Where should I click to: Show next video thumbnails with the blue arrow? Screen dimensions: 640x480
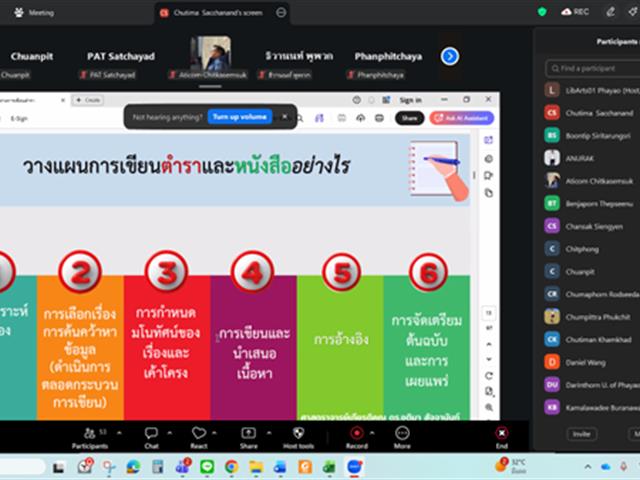pos(450,56)
